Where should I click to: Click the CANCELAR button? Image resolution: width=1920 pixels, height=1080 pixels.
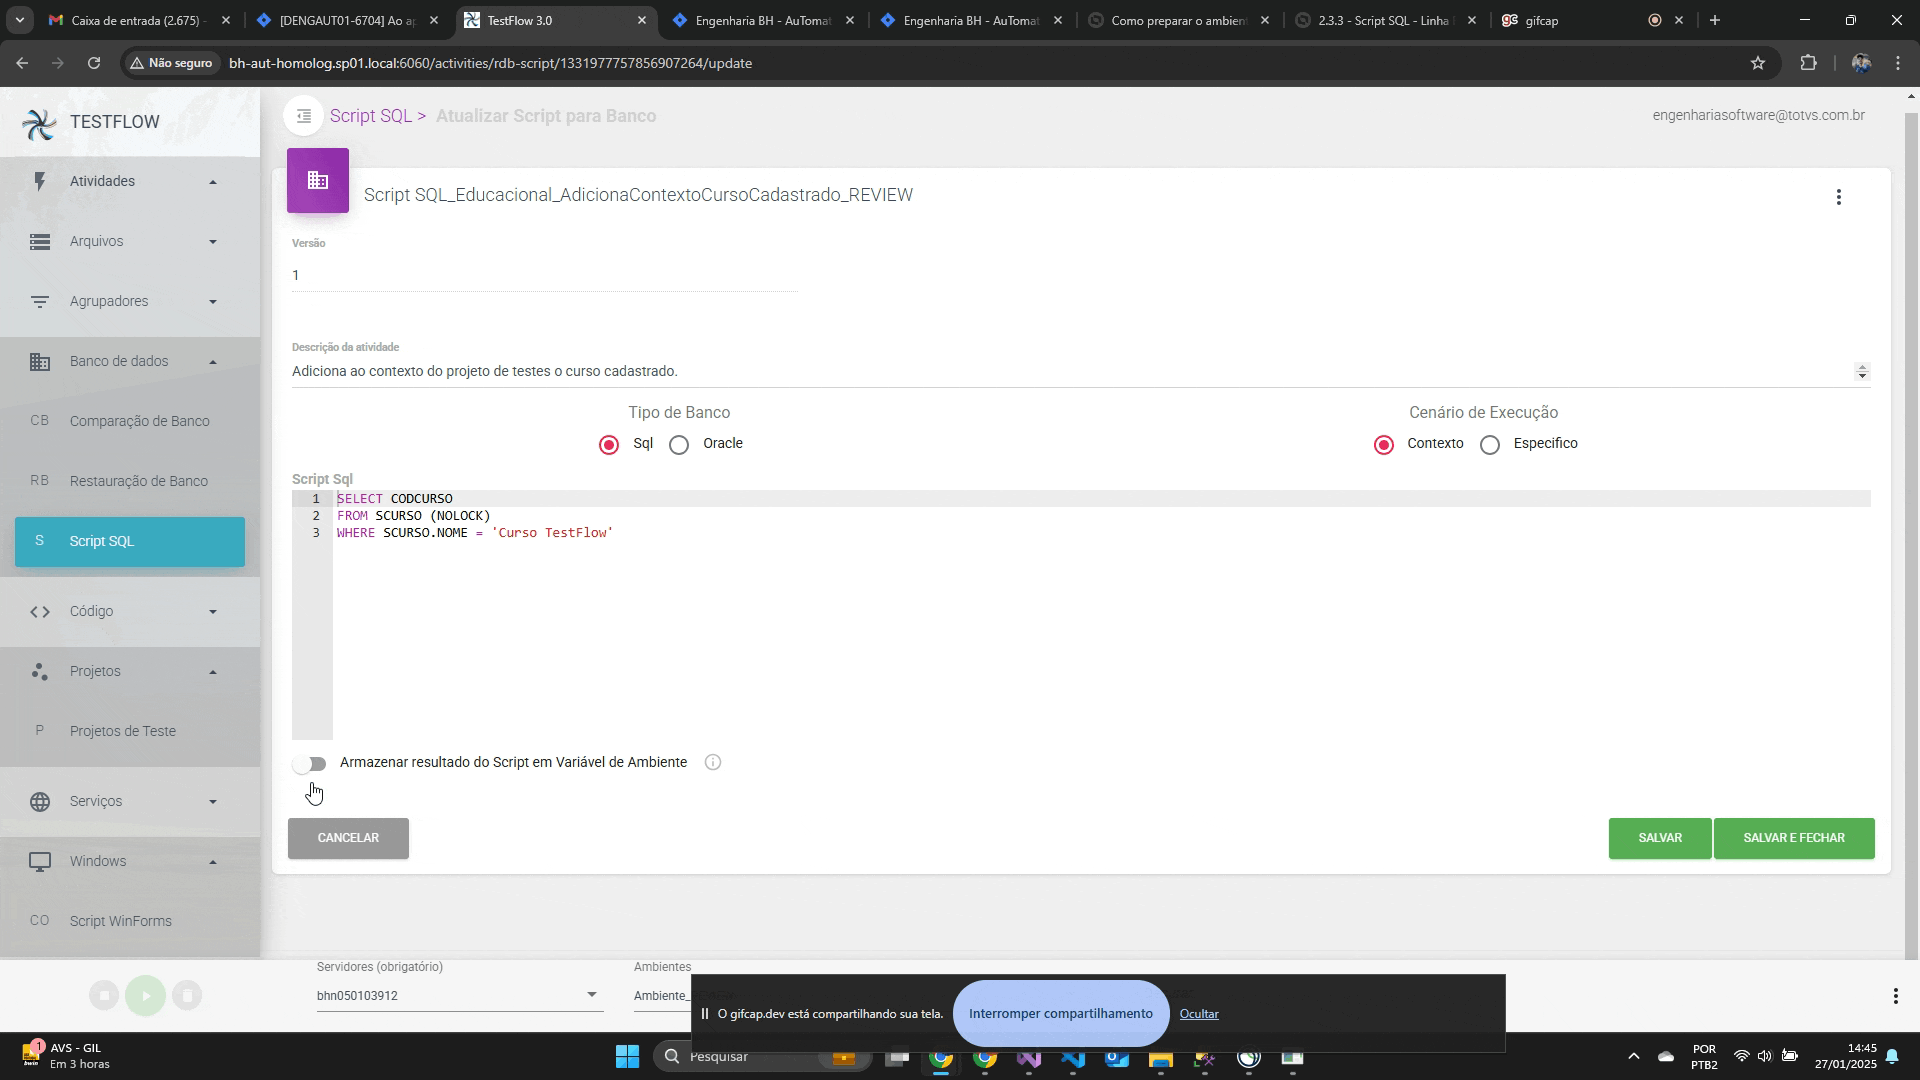tap(348, 839)
